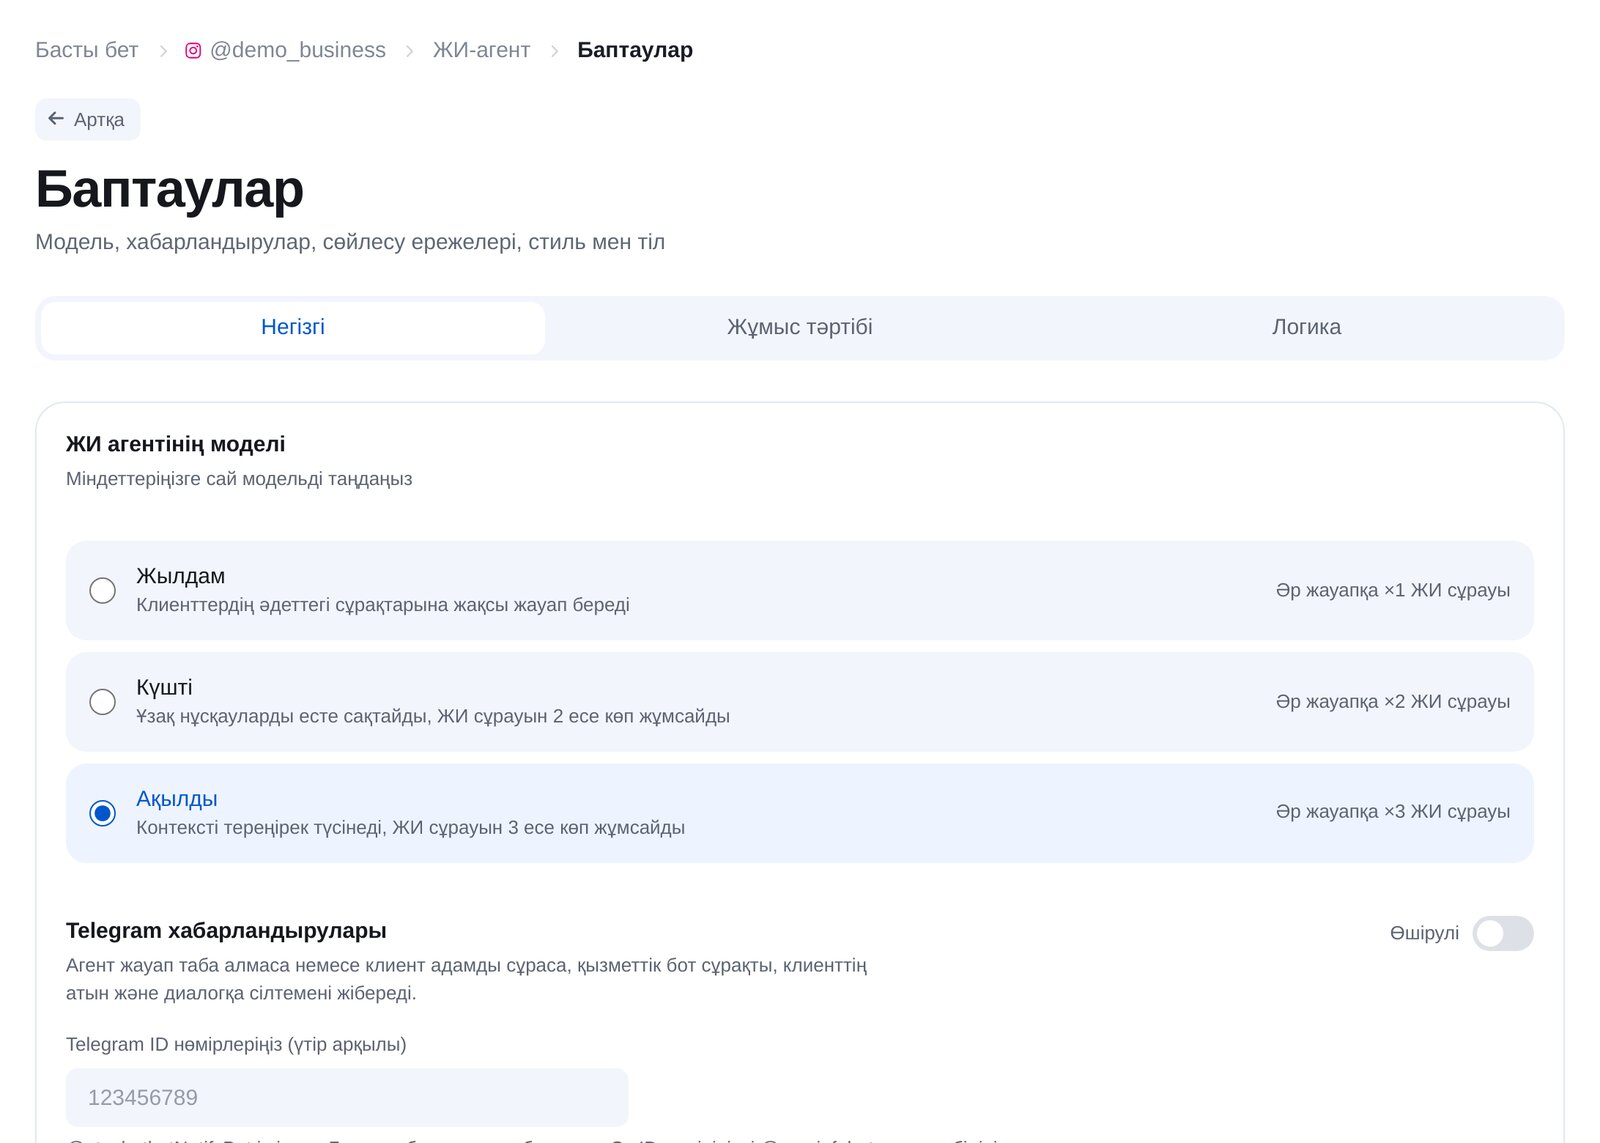Screen dimensions: 1600x1143
Task: Click the Күшті option title
Action: (x=164, y=687)
